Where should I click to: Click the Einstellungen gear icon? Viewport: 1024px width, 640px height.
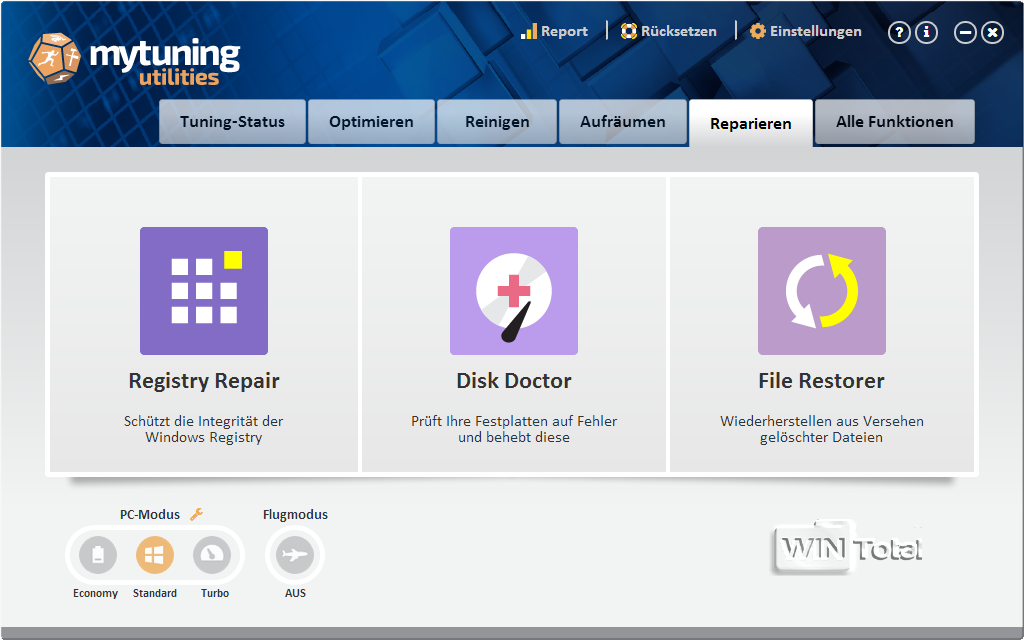(x=758, y=31)
